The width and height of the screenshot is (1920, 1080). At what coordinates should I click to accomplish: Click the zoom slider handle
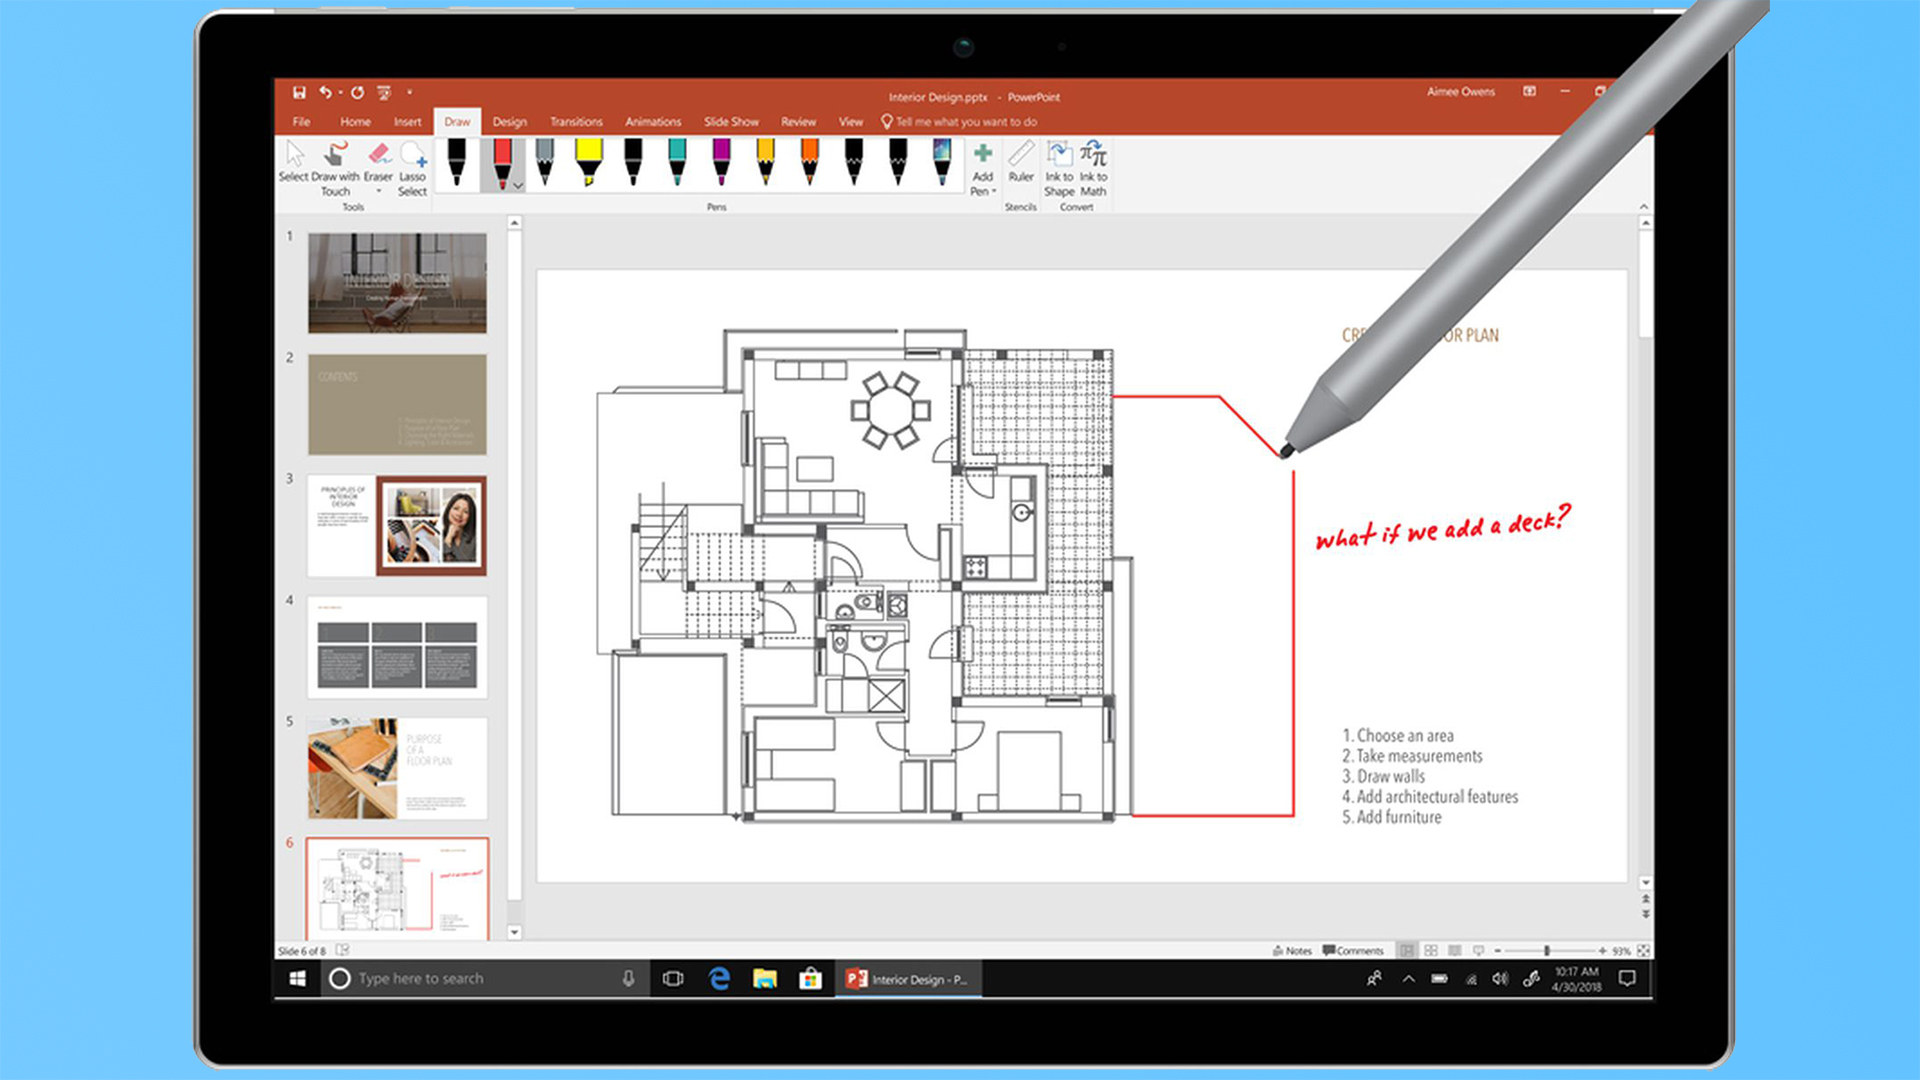pyautogui.click(x=1546, y=951)
